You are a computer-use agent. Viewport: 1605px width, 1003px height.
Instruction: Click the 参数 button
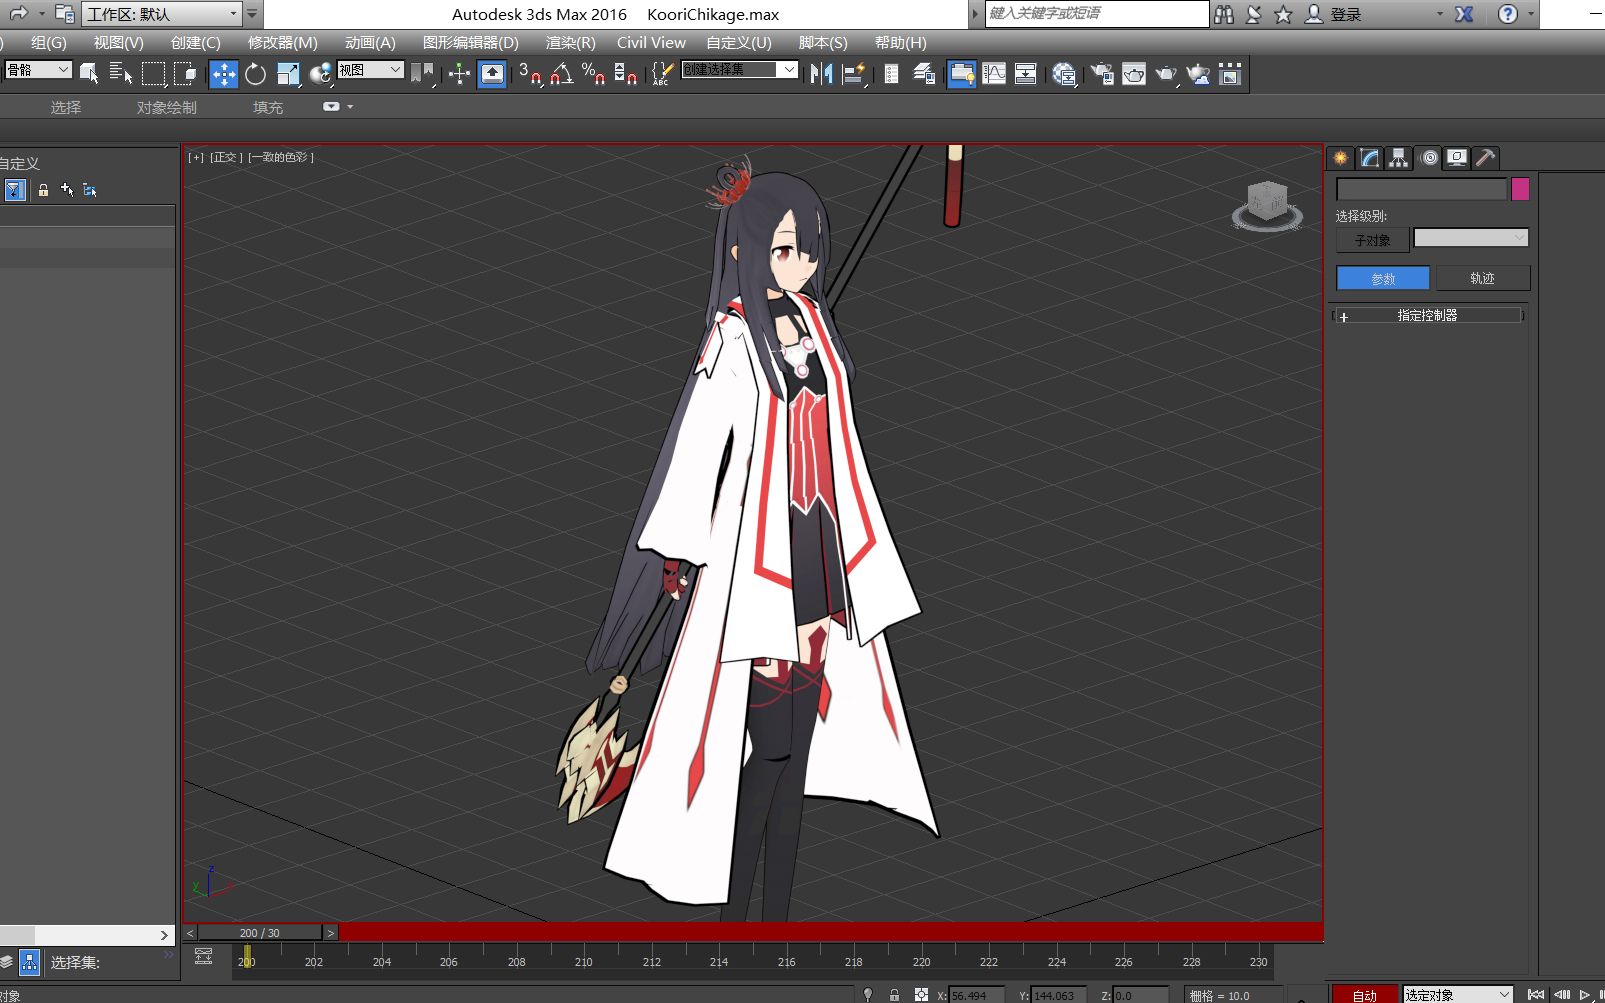pyautogui.click(x=1383, y=278)
